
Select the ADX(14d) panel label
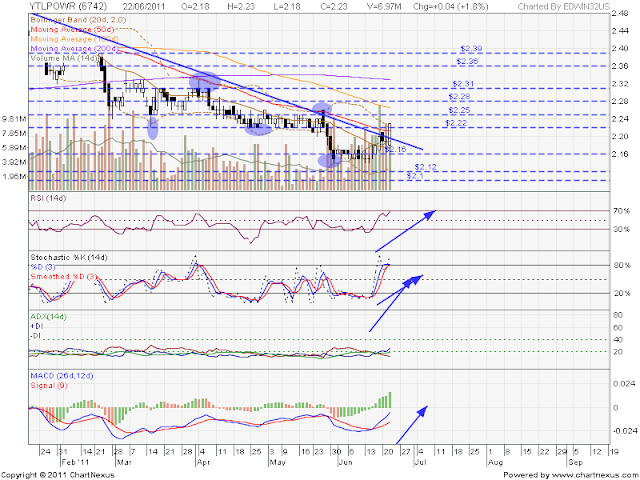[49, 316]
